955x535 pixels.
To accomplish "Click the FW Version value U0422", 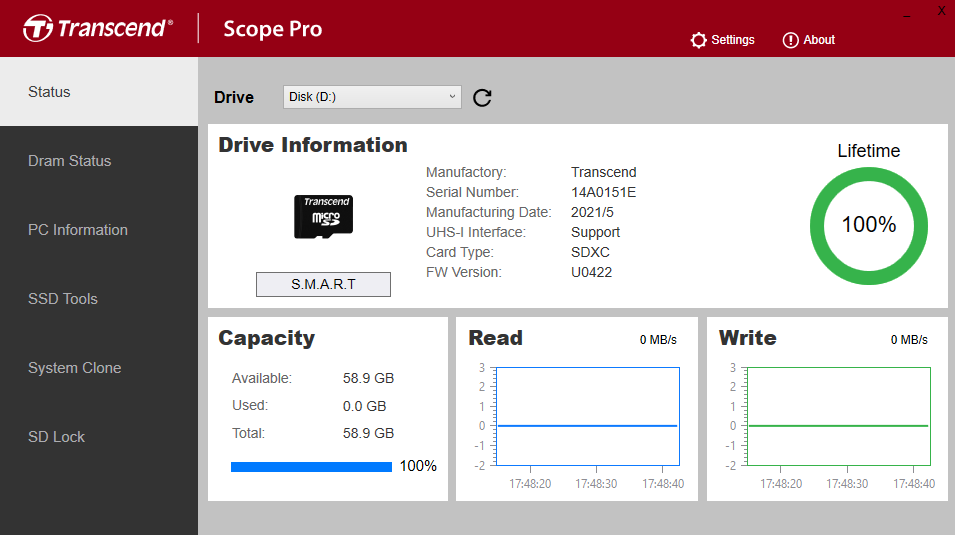I will tap(591, 272).
